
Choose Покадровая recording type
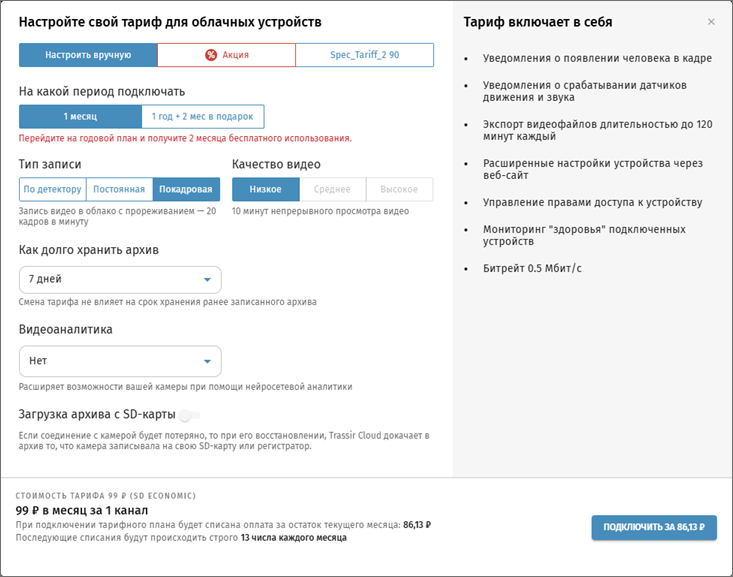(184, 189)
